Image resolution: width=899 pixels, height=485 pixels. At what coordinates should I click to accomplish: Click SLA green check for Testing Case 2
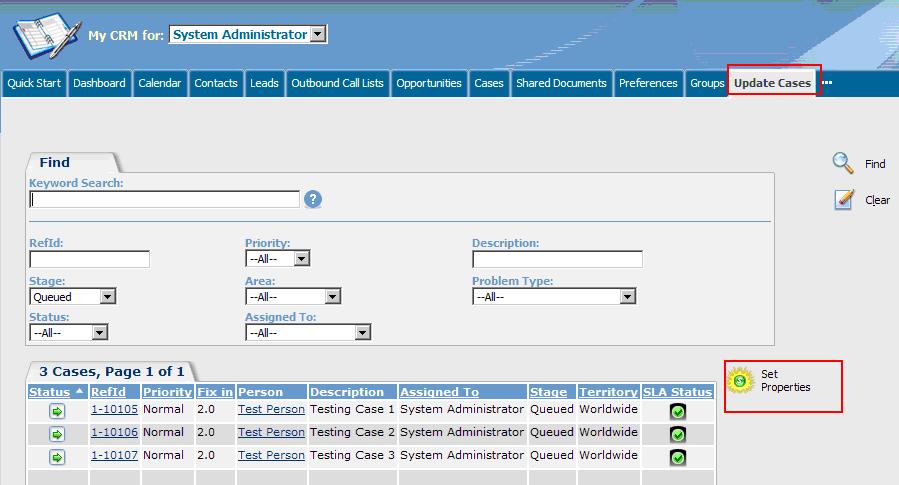click(678, 434)
